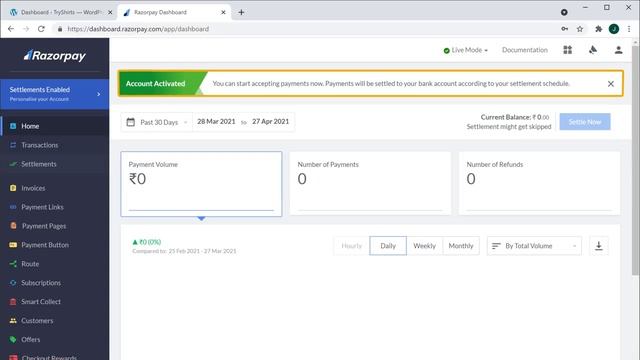Viewport: 640px width, 360px height.
Task: Open the announcements icon in the header
Action: (593, 50)
